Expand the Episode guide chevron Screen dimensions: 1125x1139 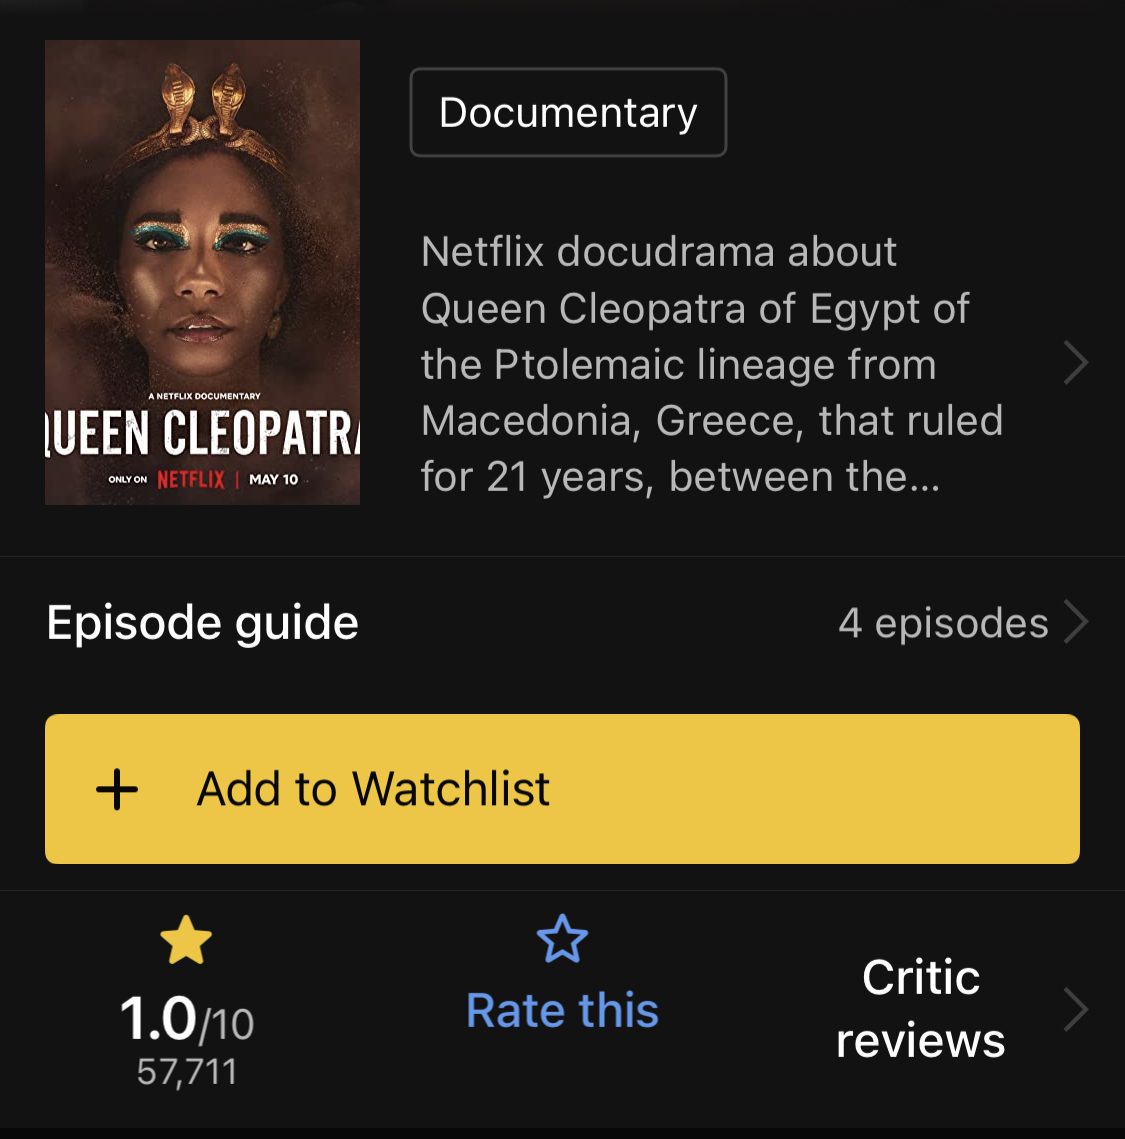1076,622
